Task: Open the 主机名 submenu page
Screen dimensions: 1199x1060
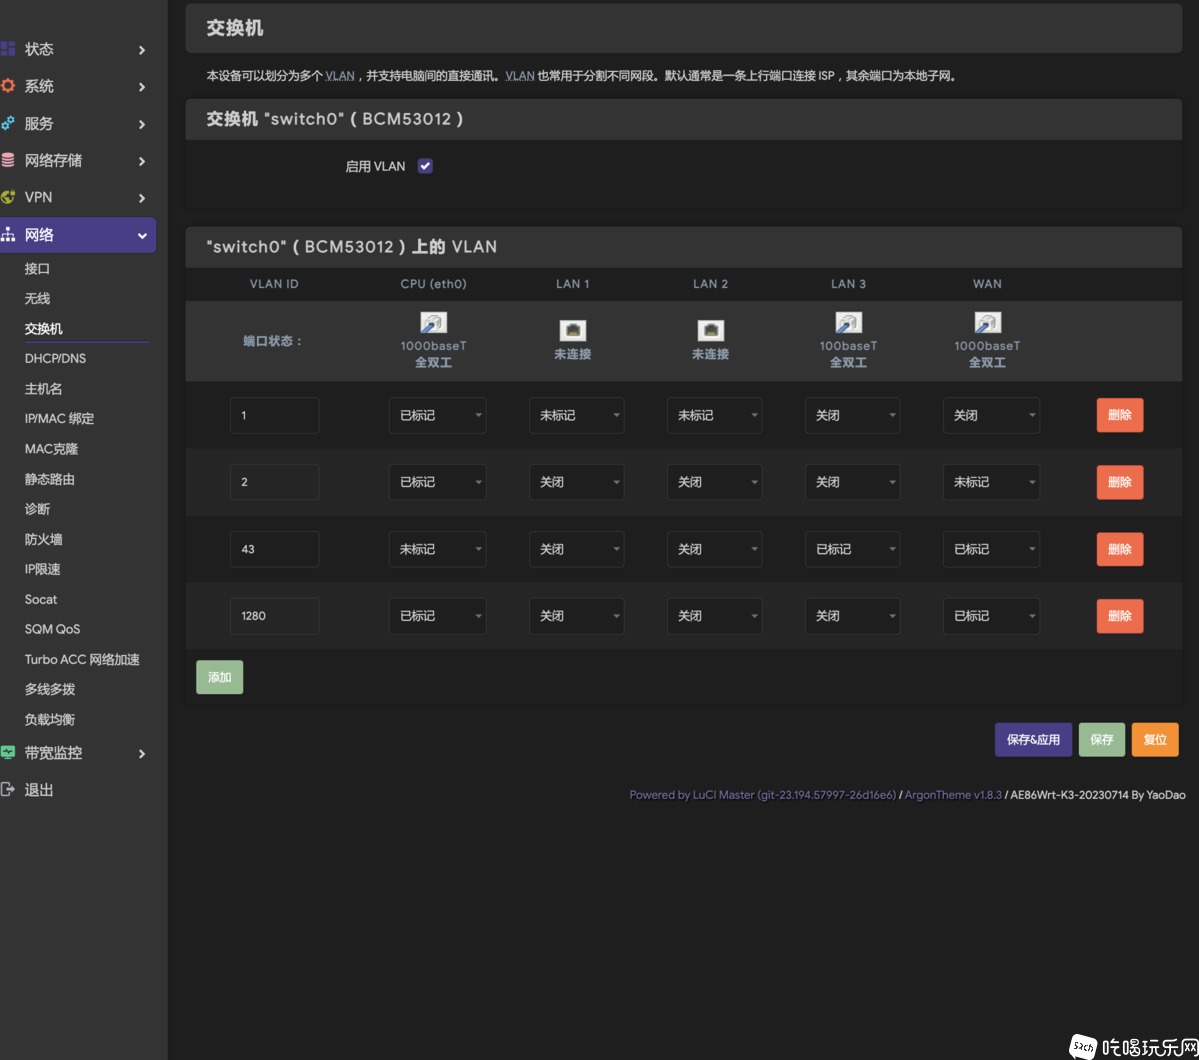Action: (43, 389)
